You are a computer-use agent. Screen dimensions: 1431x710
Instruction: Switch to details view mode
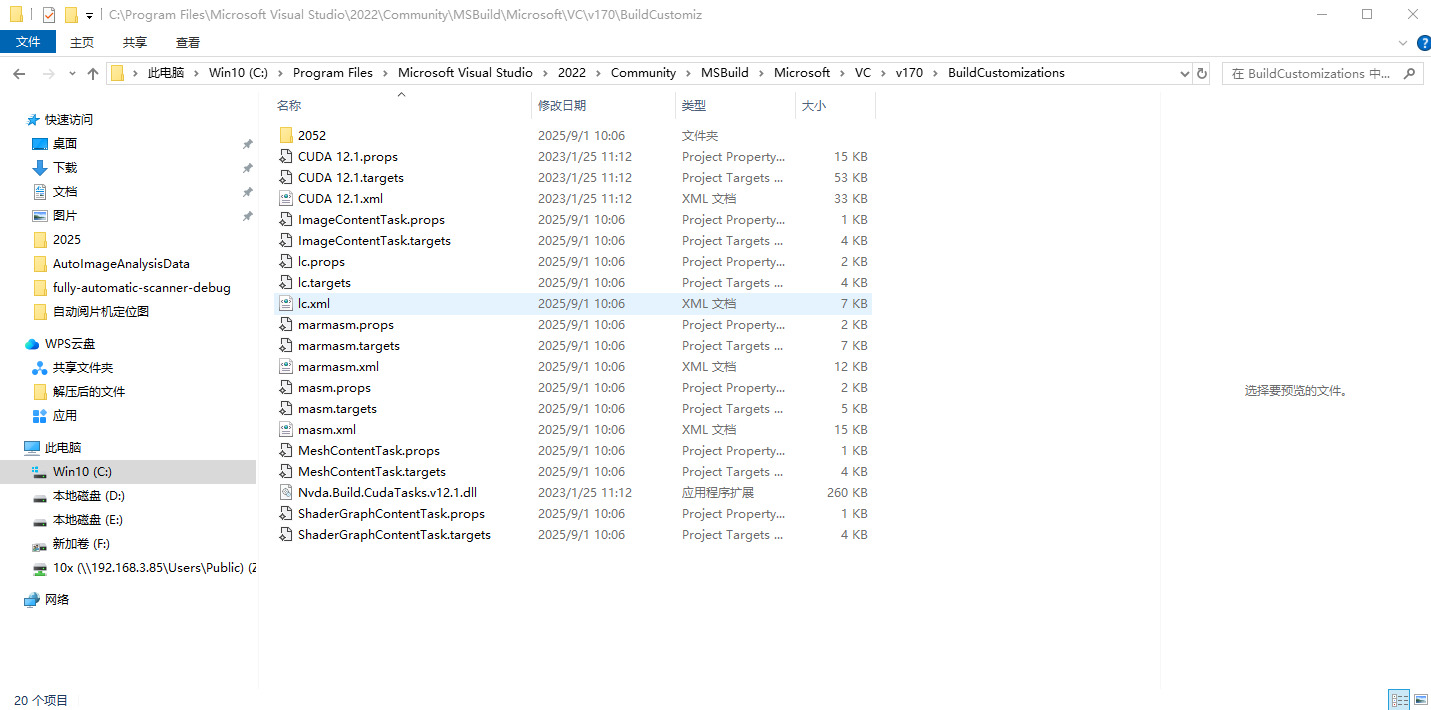(1398, 700)
